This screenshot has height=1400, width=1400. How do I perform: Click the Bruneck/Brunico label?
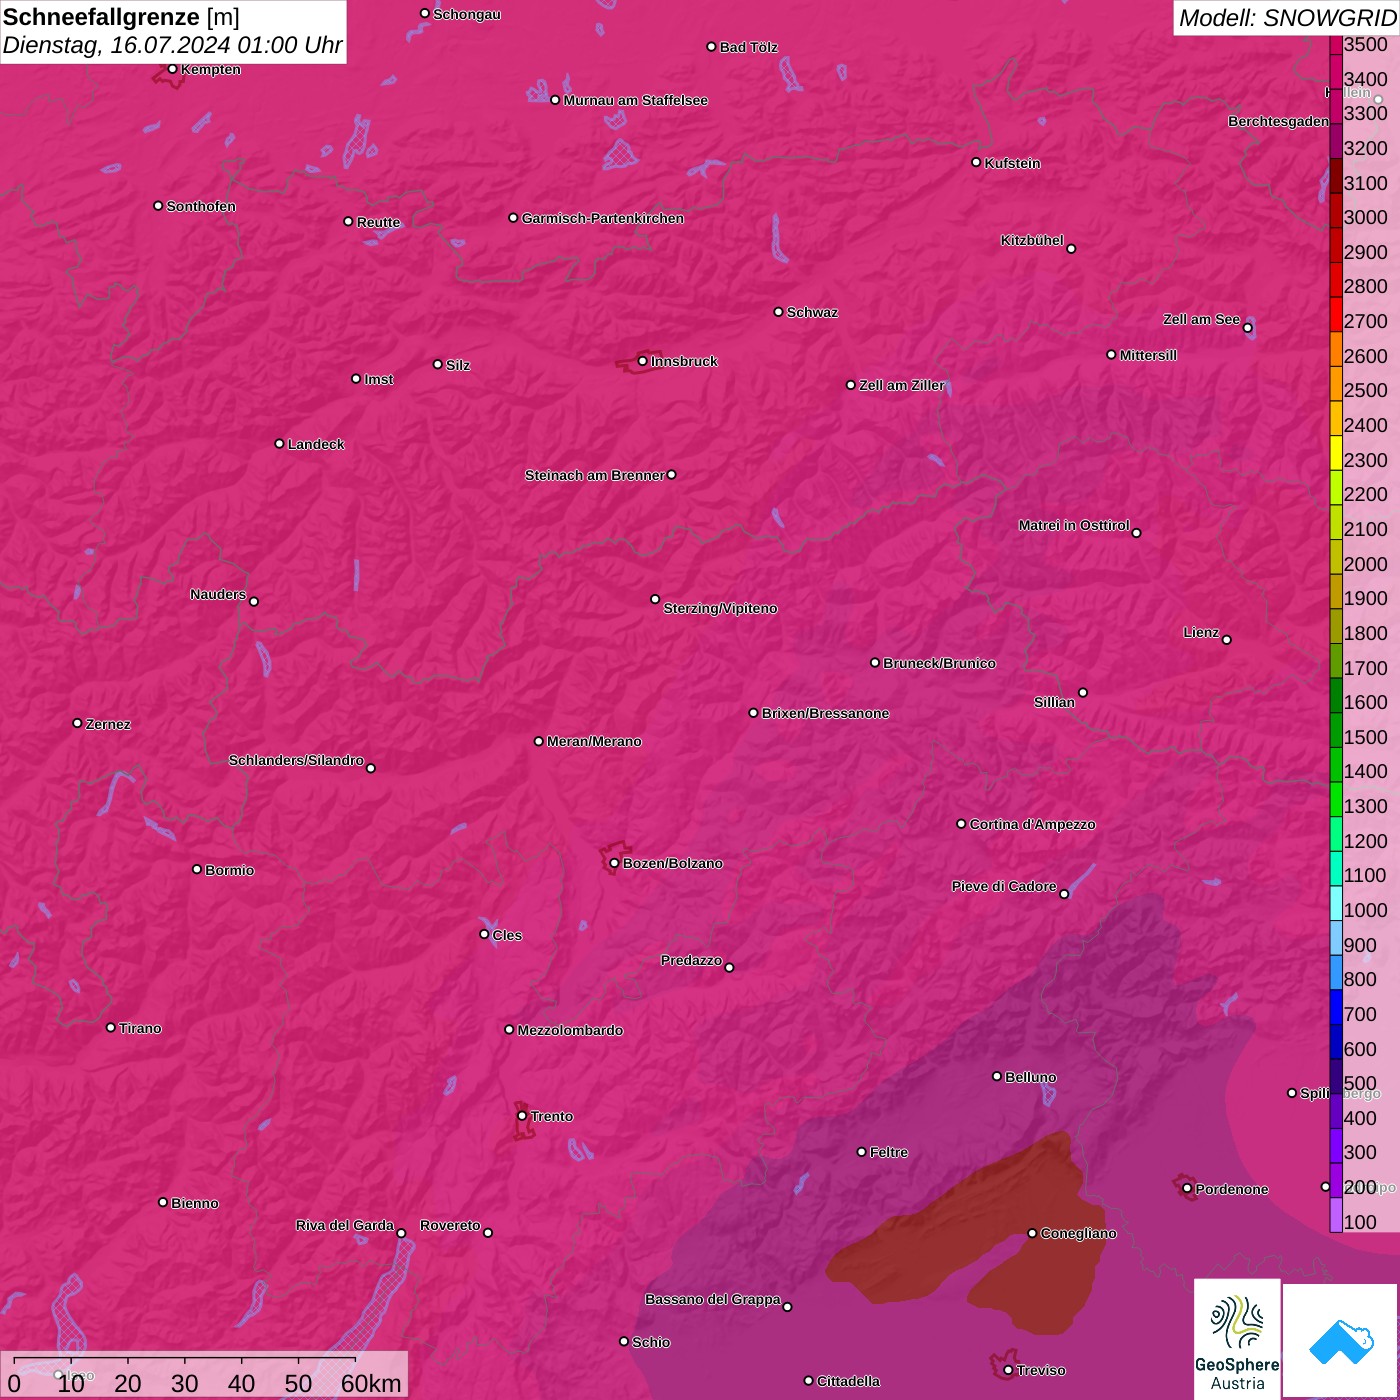[939, 663]
